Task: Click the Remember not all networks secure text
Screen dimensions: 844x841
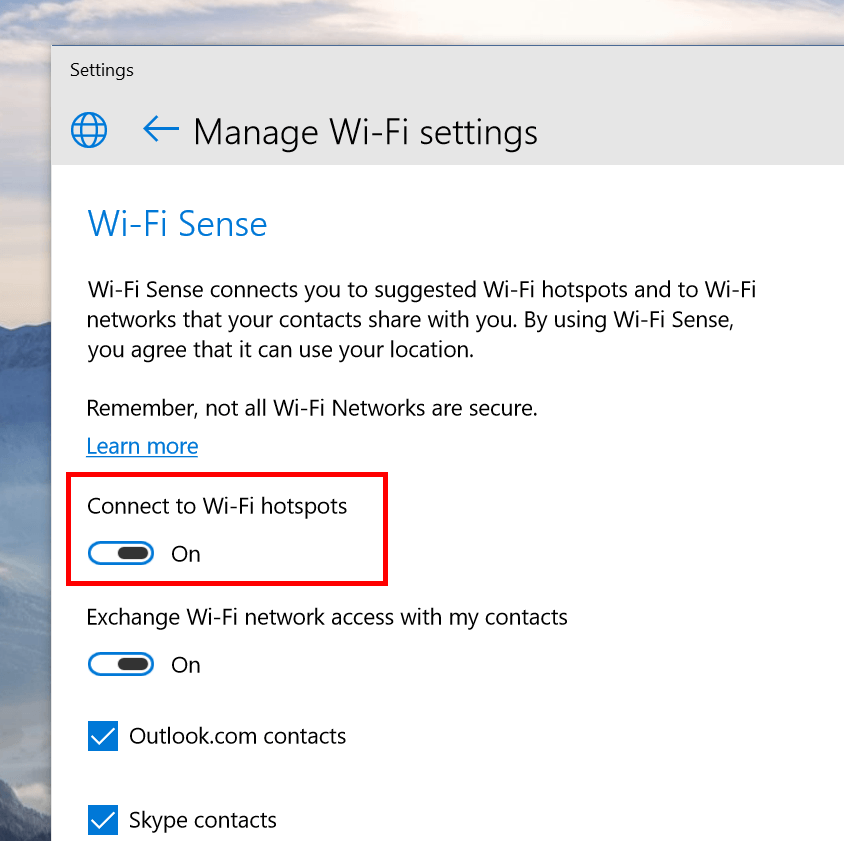Action: point(312,408)
